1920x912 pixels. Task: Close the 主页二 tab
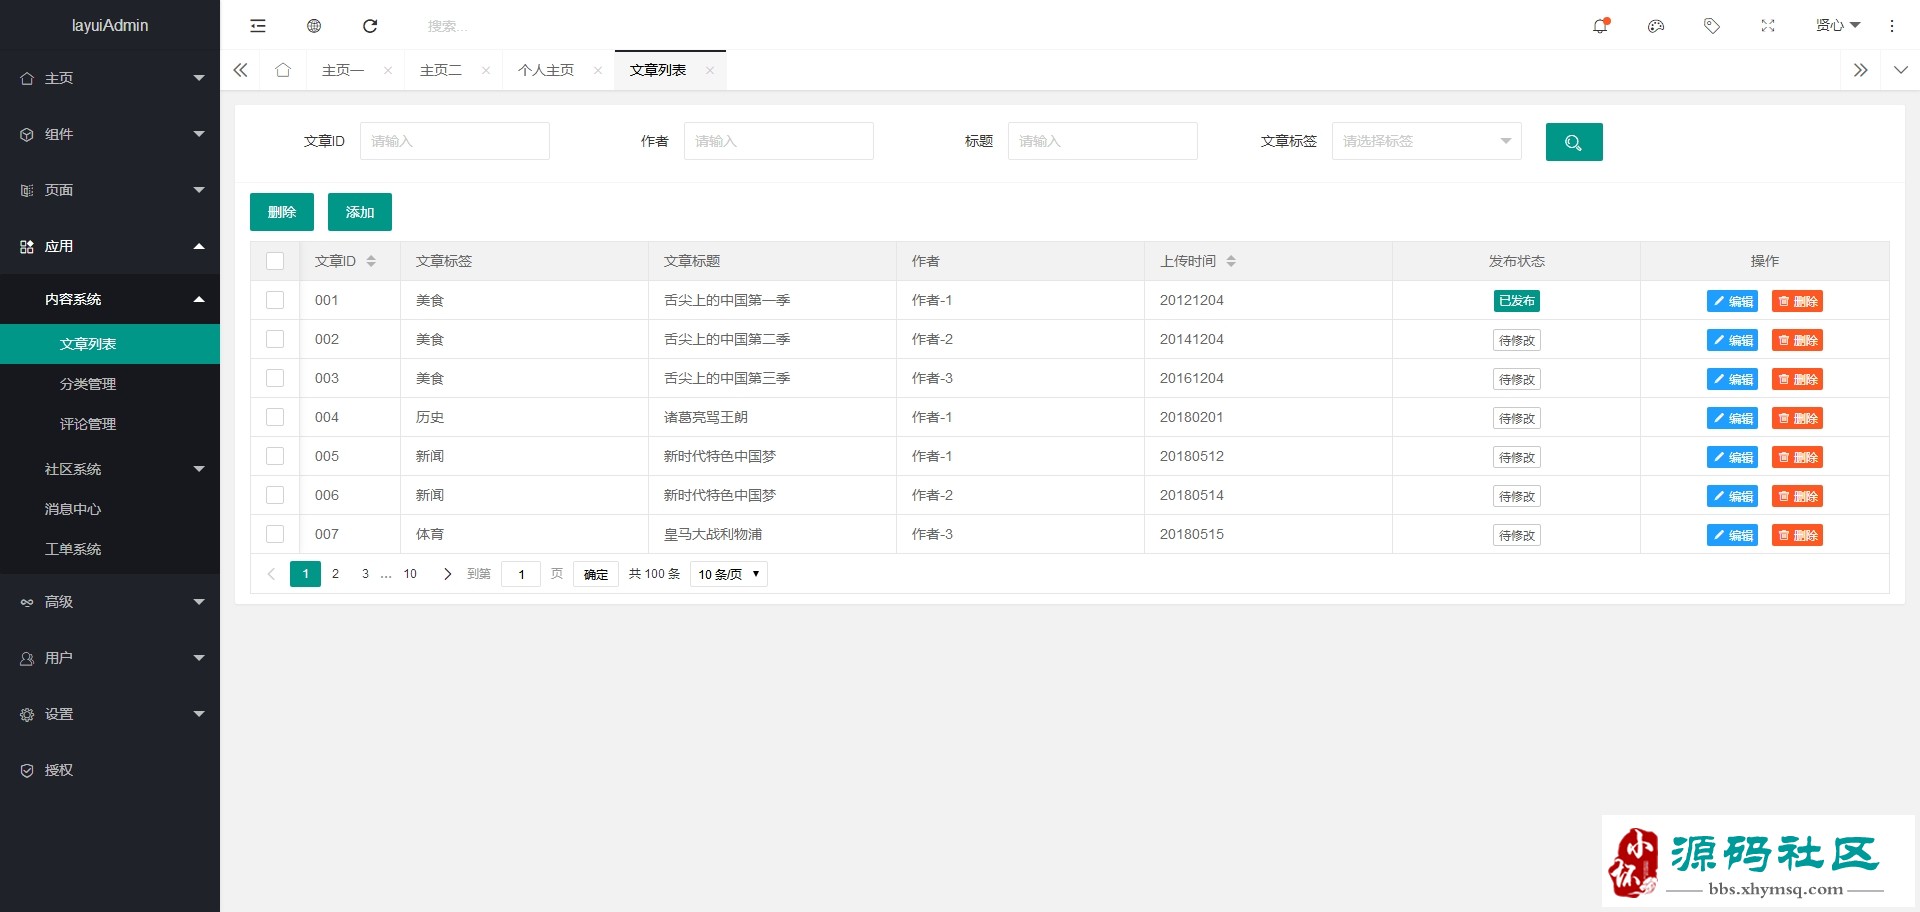486,70
